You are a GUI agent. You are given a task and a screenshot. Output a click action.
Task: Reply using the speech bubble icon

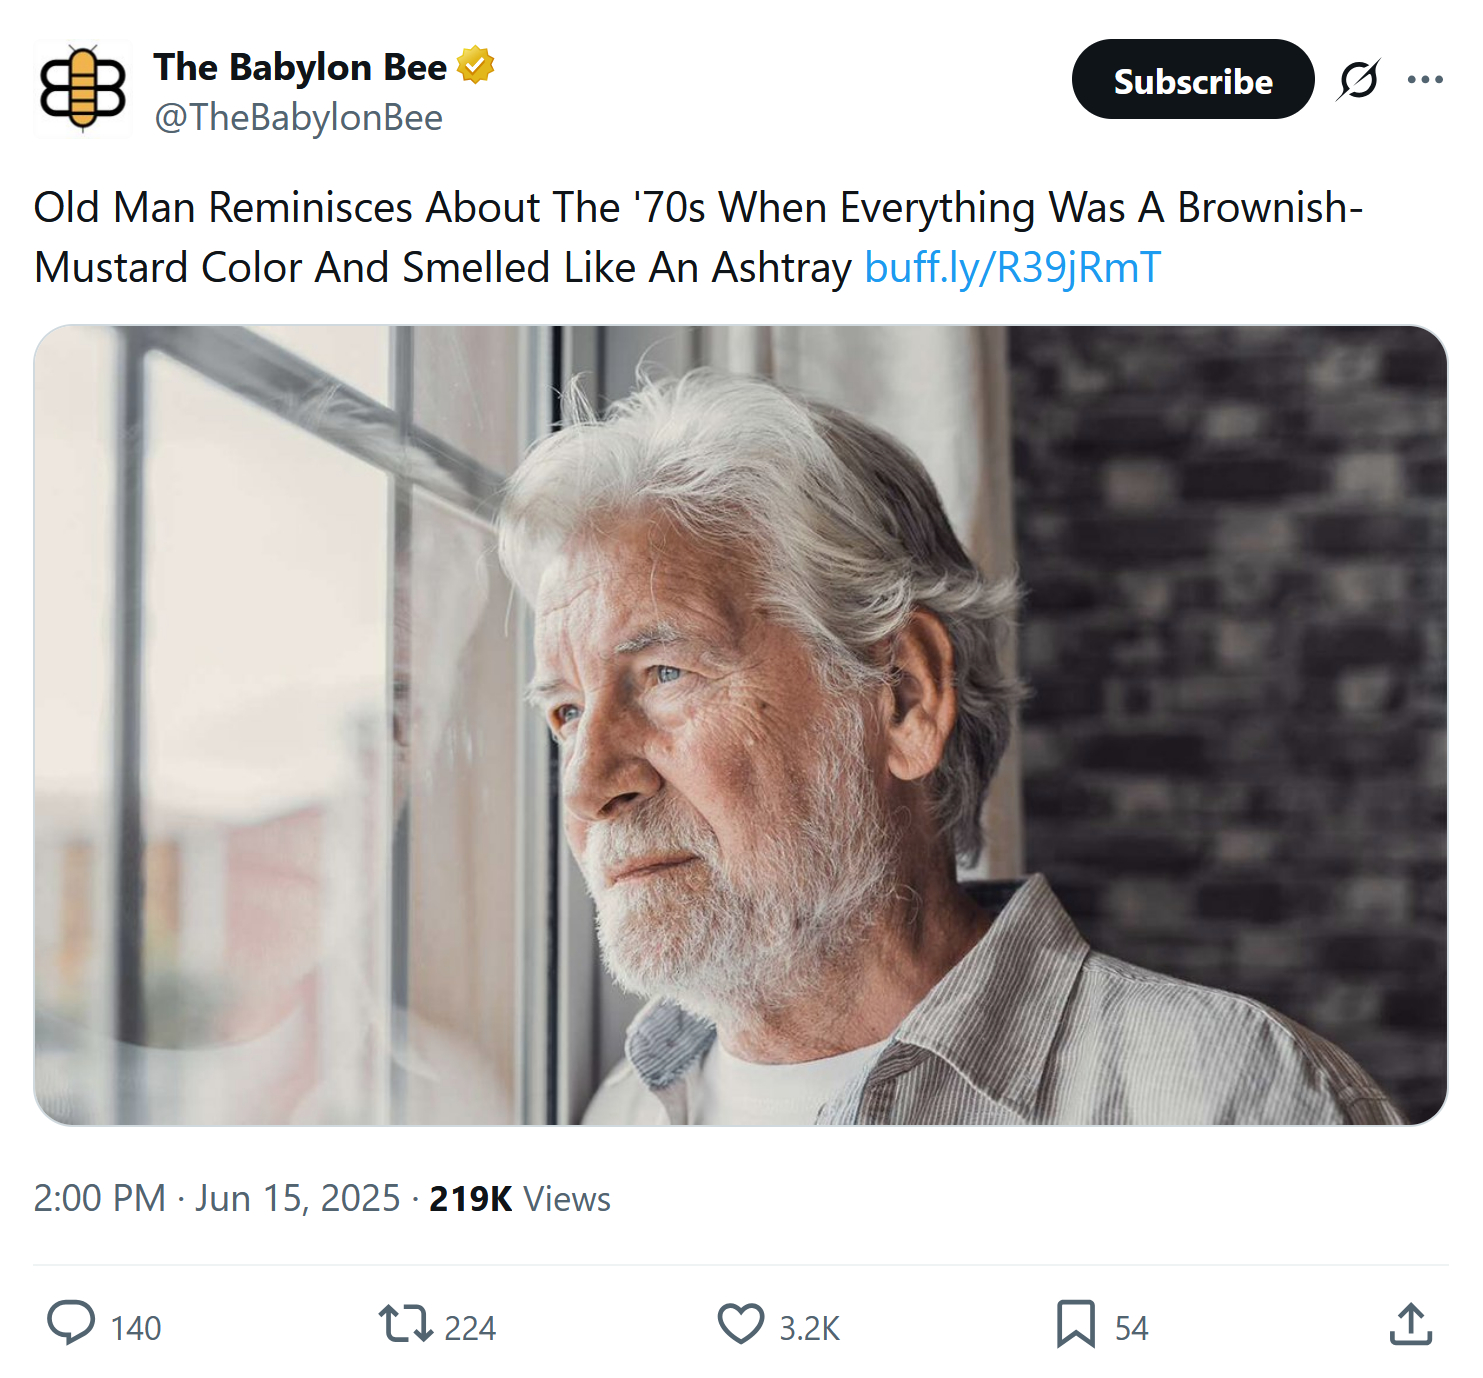tap(71, 1324)
